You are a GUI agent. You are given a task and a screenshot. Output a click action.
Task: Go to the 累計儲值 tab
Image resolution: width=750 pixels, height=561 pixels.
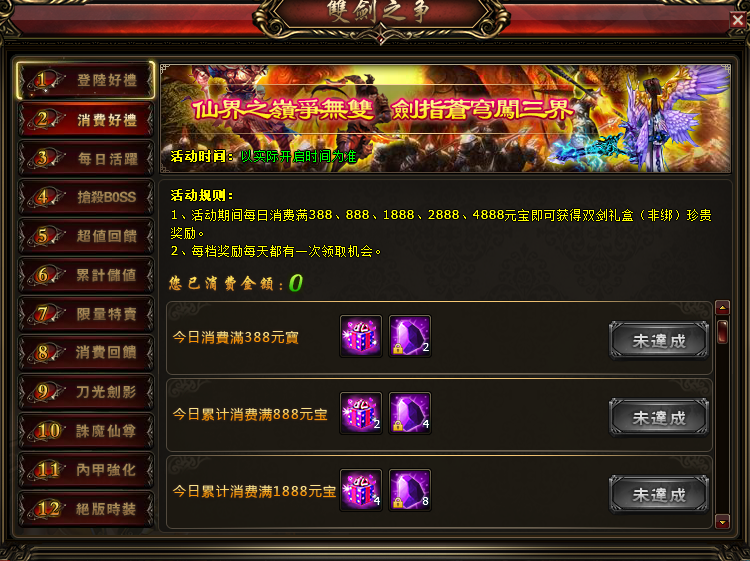point(86,275)
